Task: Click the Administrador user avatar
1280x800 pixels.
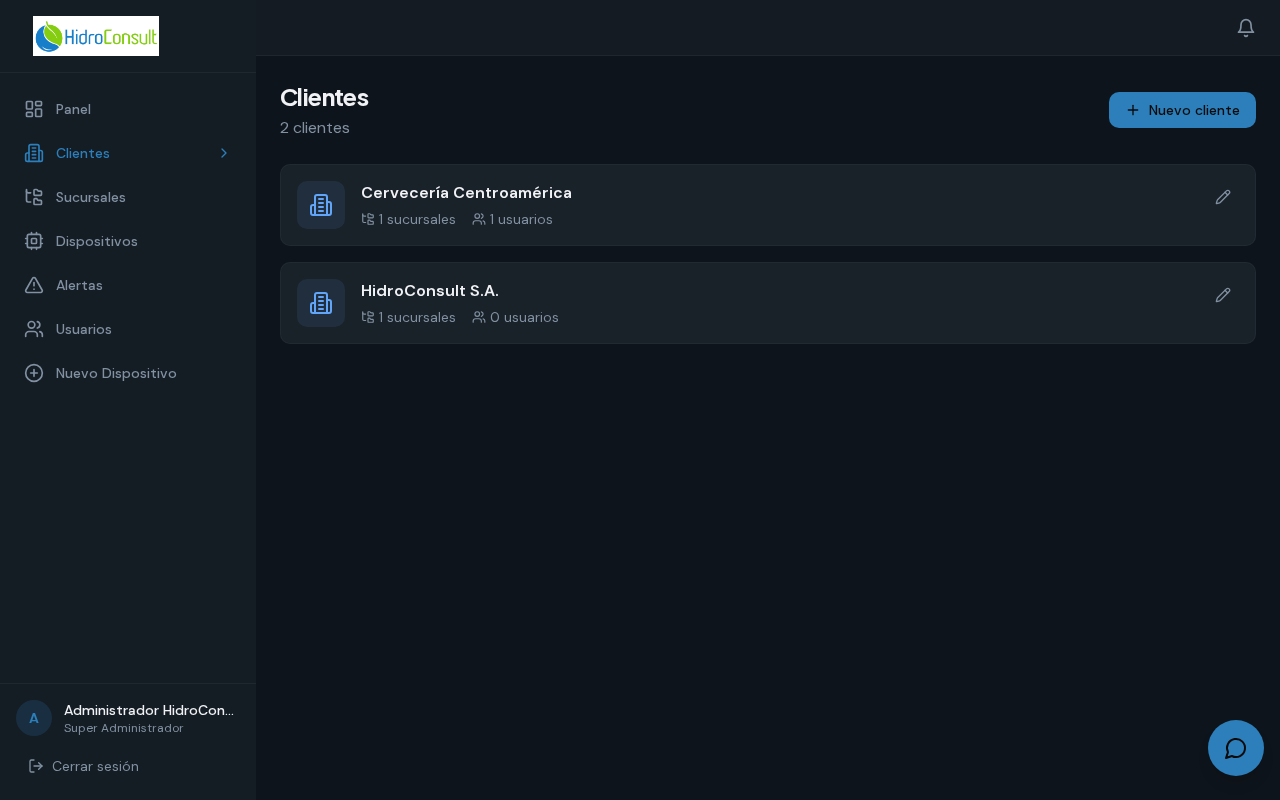Action: (34, 718)
